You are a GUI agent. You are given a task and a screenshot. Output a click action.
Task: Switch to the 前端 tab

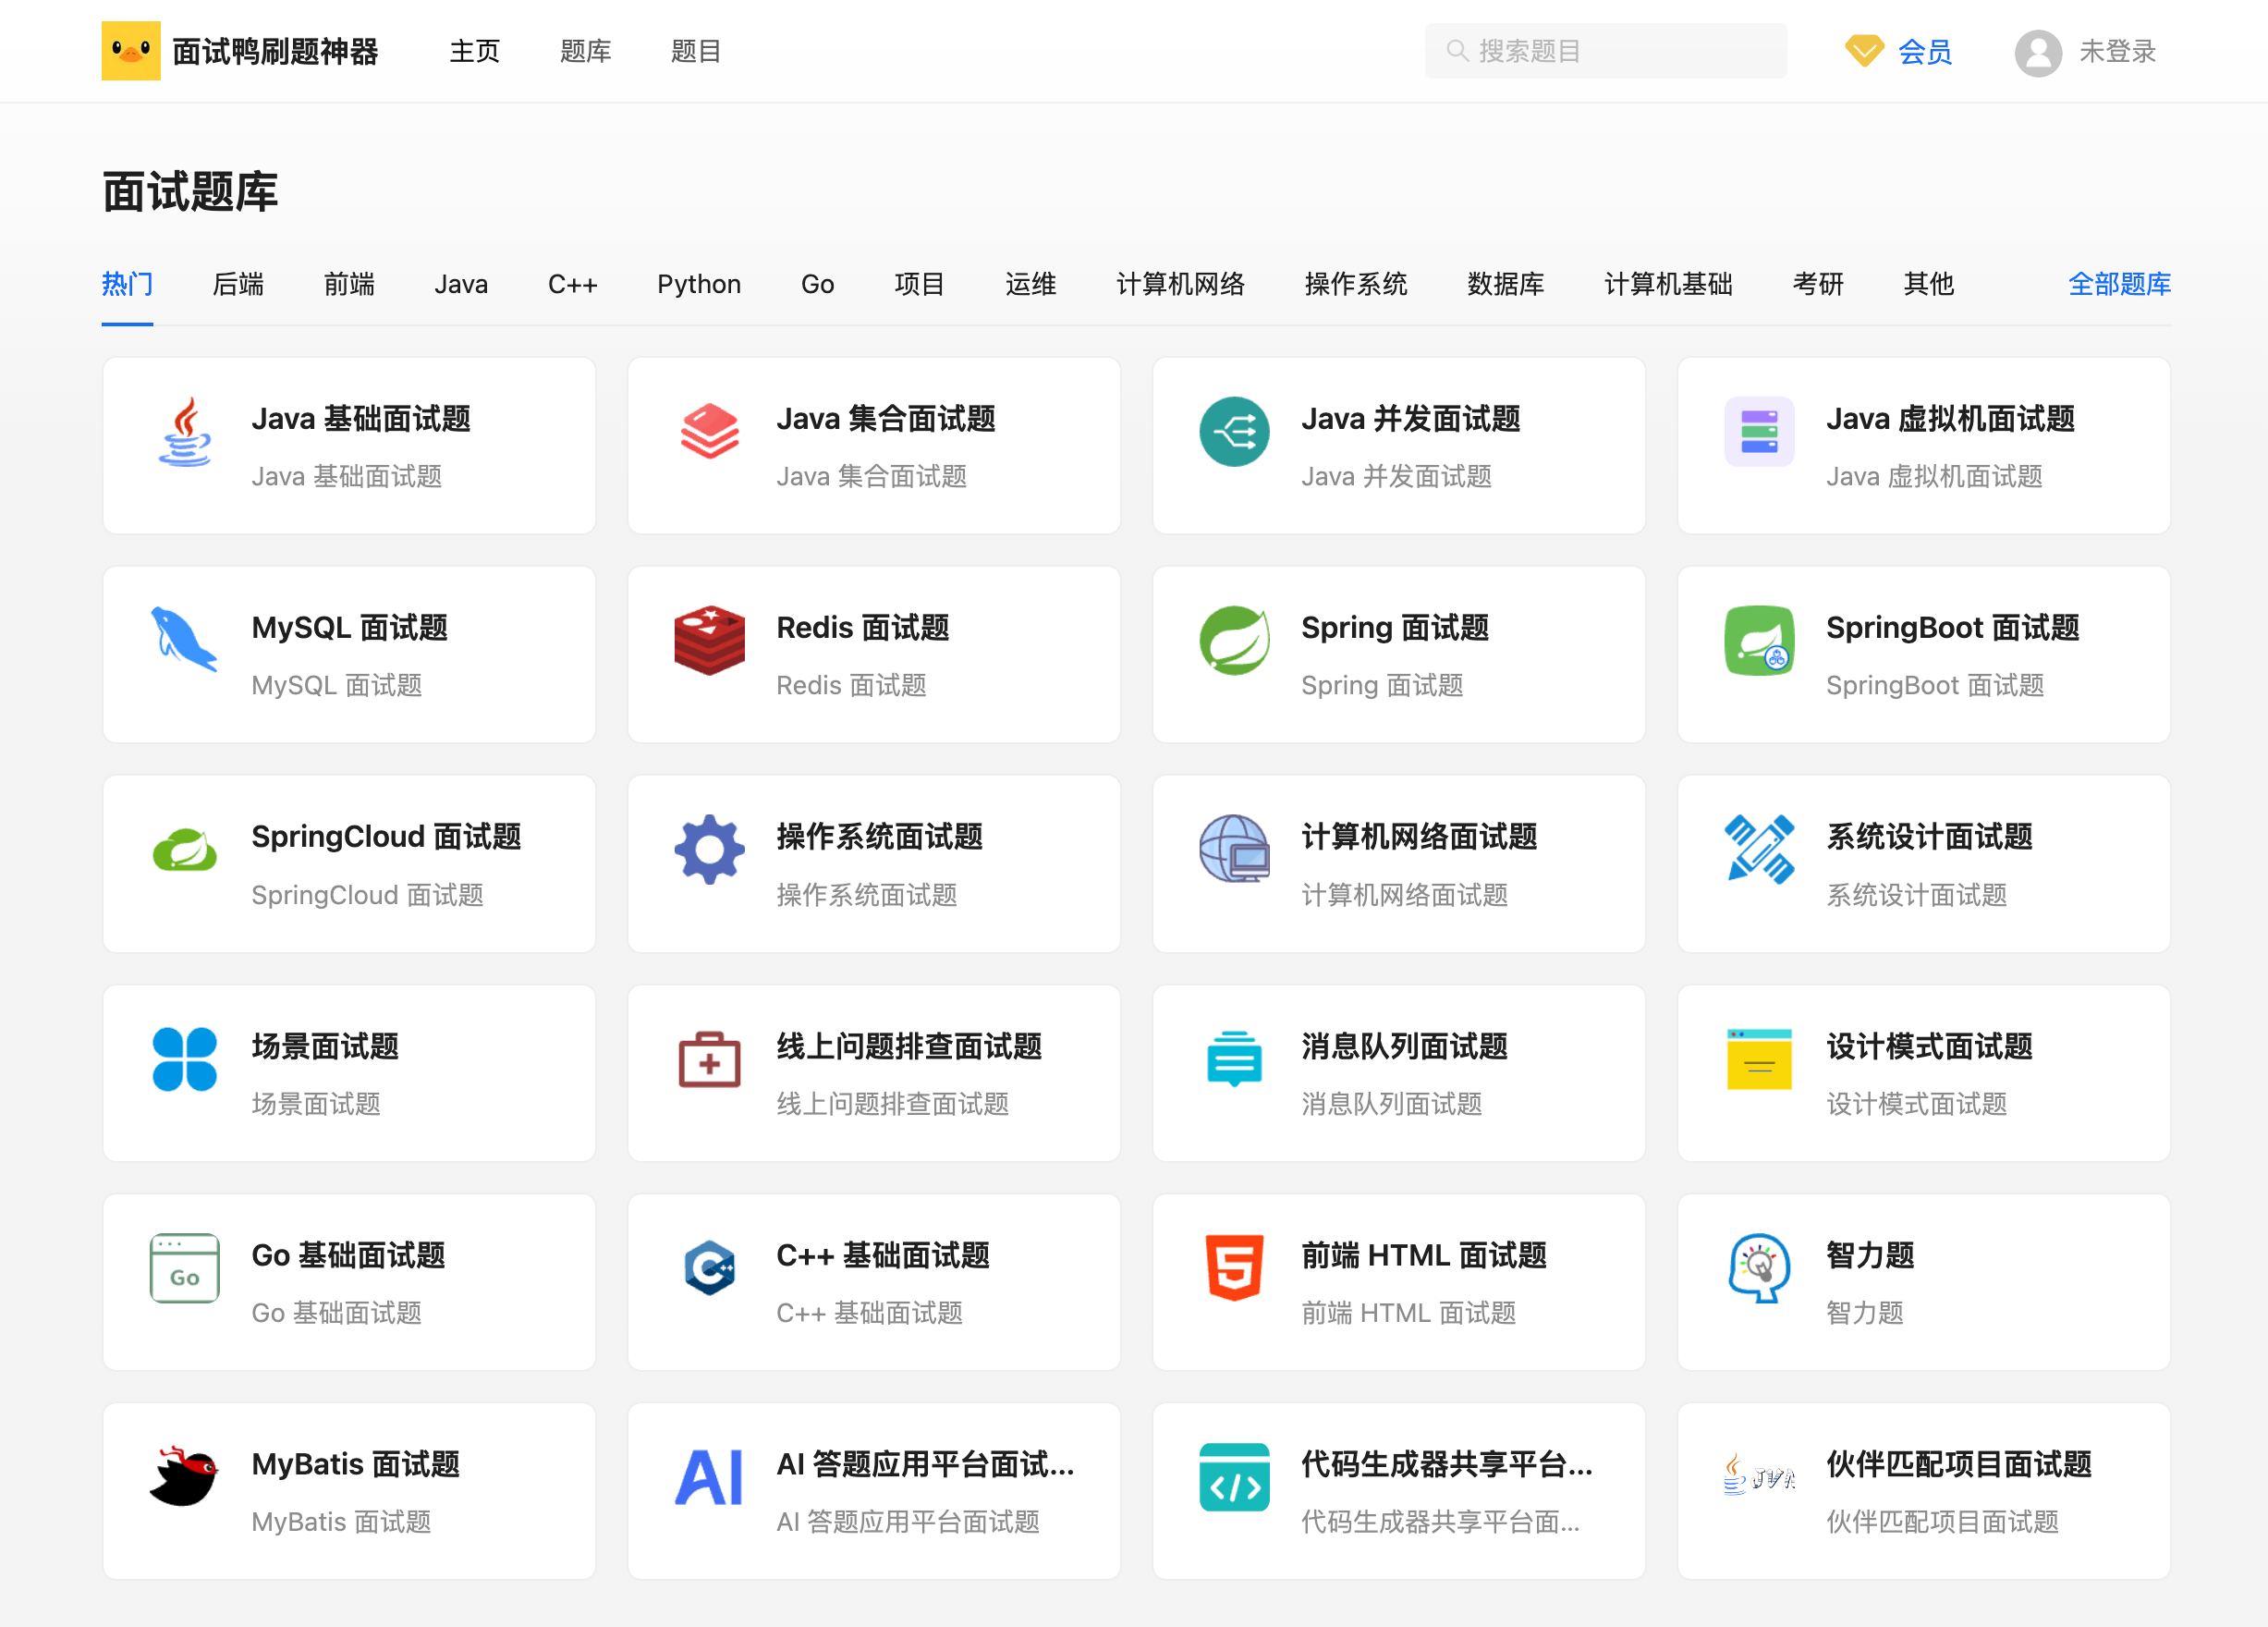349,284
